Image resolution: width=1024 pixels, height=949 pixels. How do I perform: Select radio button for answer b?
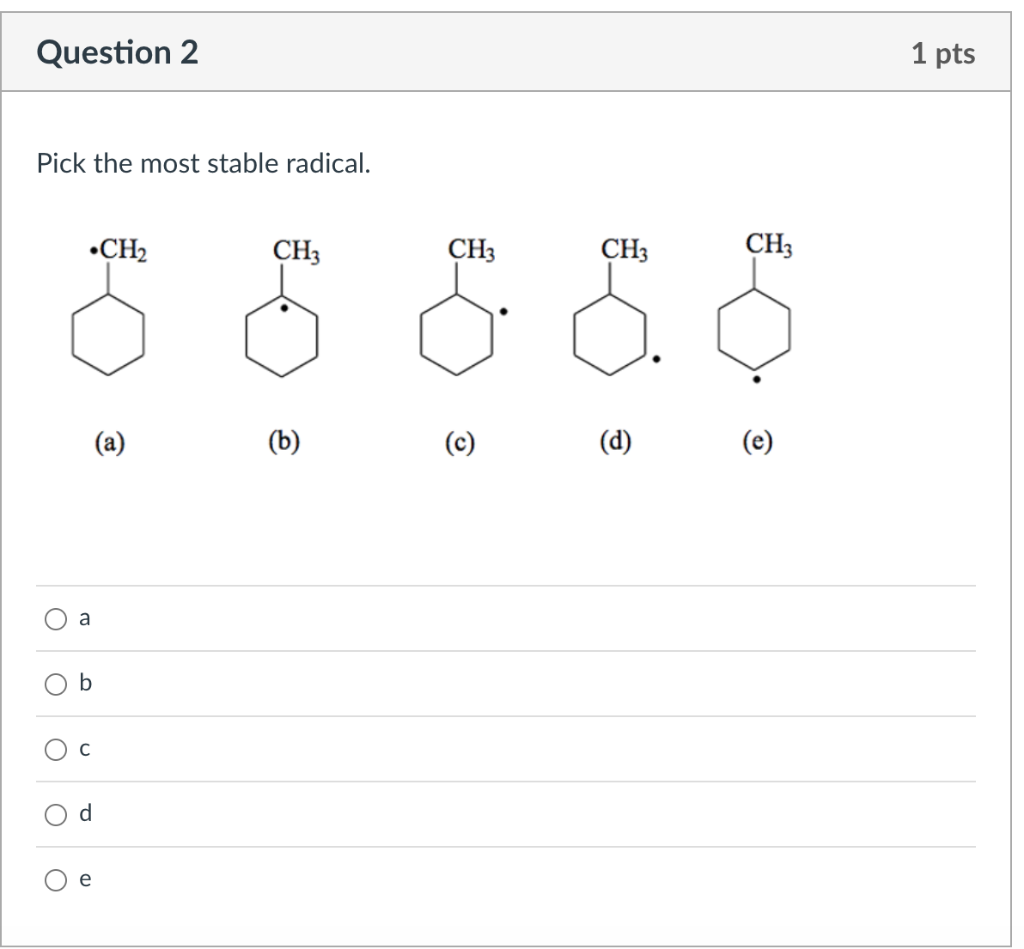pyautogui.click(x=55, y=683)
